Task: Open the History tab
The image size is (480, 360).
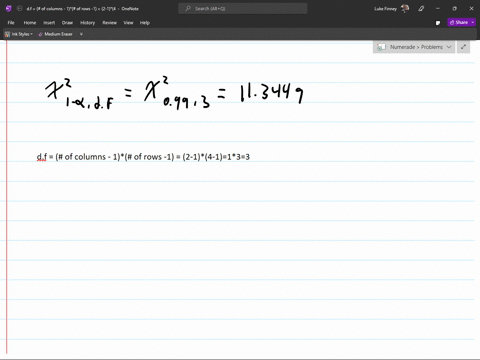Action: pyautogui.click(x=88, y=23)
